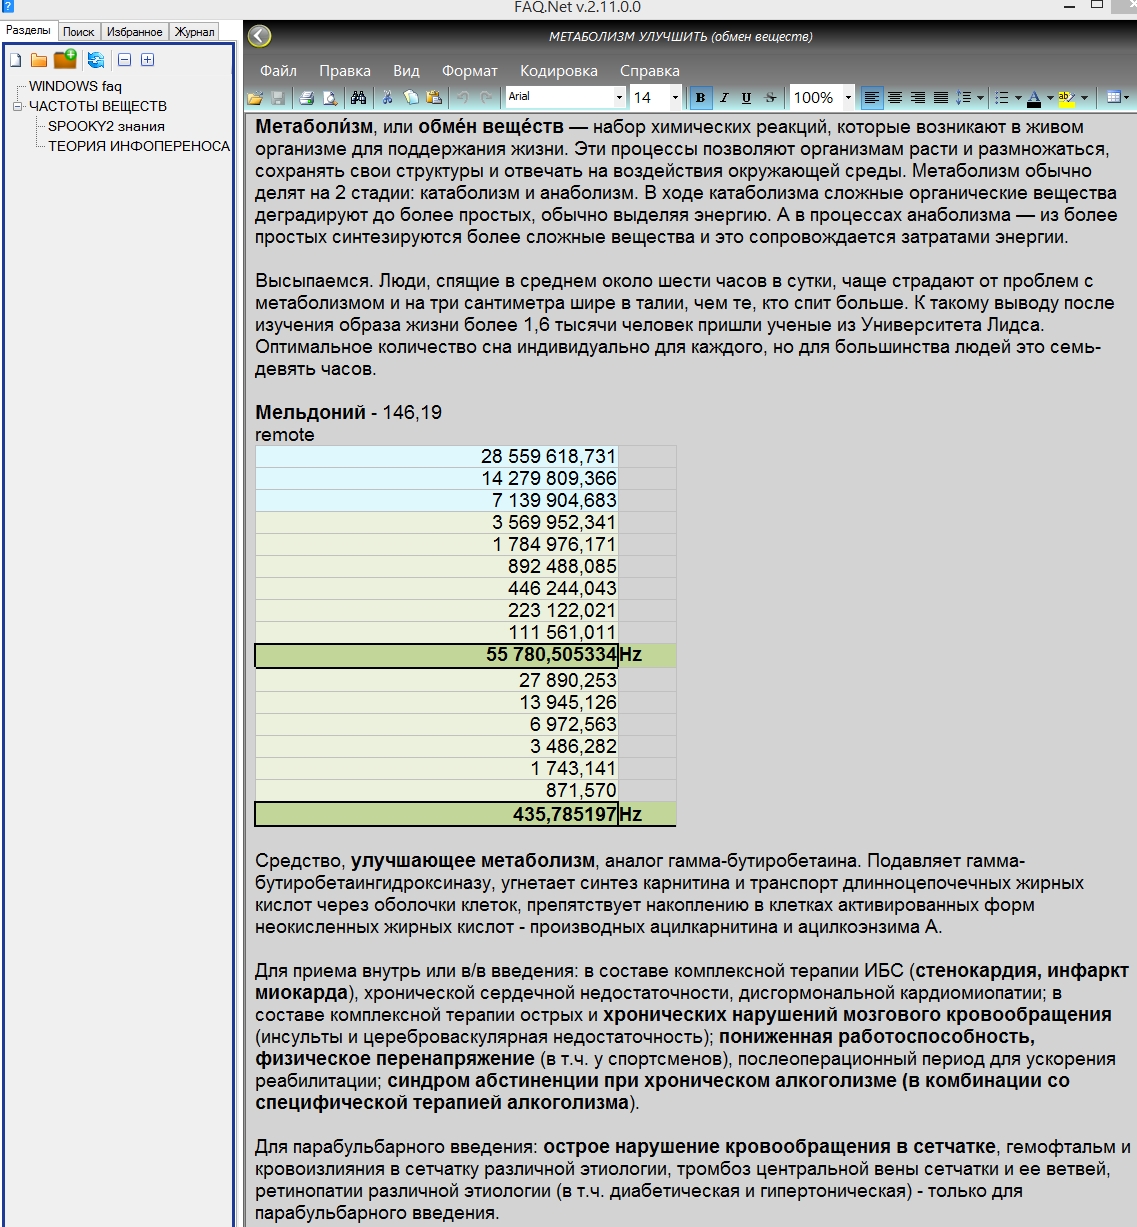Collapse the ЧАСТОТЫ ВЕЩЕСТВ tree node
This screenshot has height=1227, width=1137.
coord(17,106)
